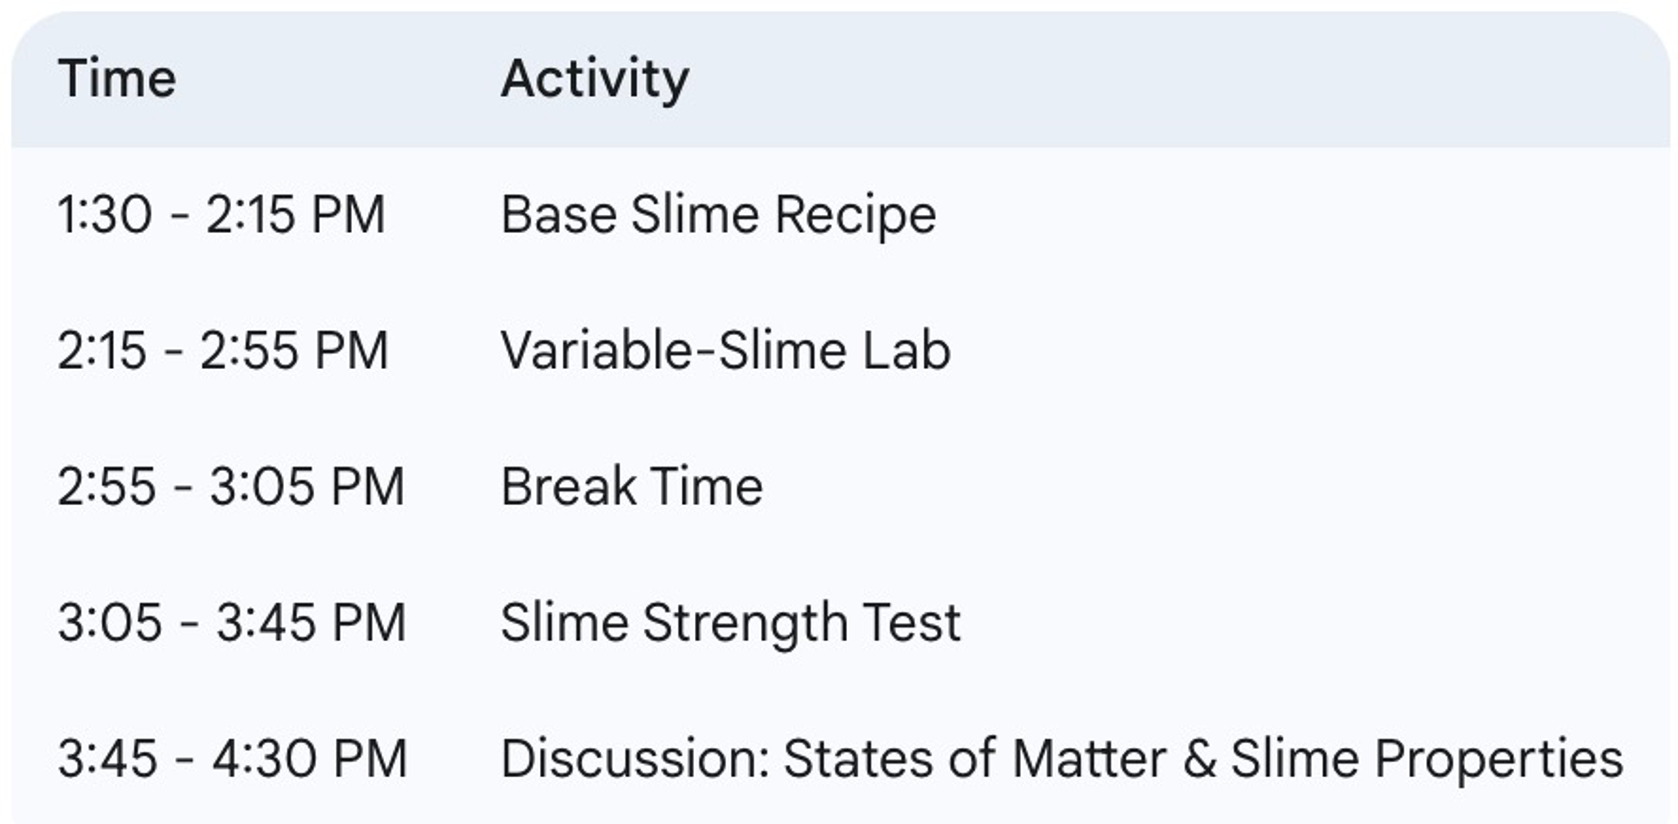
Task: Click the '1:30' start time
Action: 105,215
